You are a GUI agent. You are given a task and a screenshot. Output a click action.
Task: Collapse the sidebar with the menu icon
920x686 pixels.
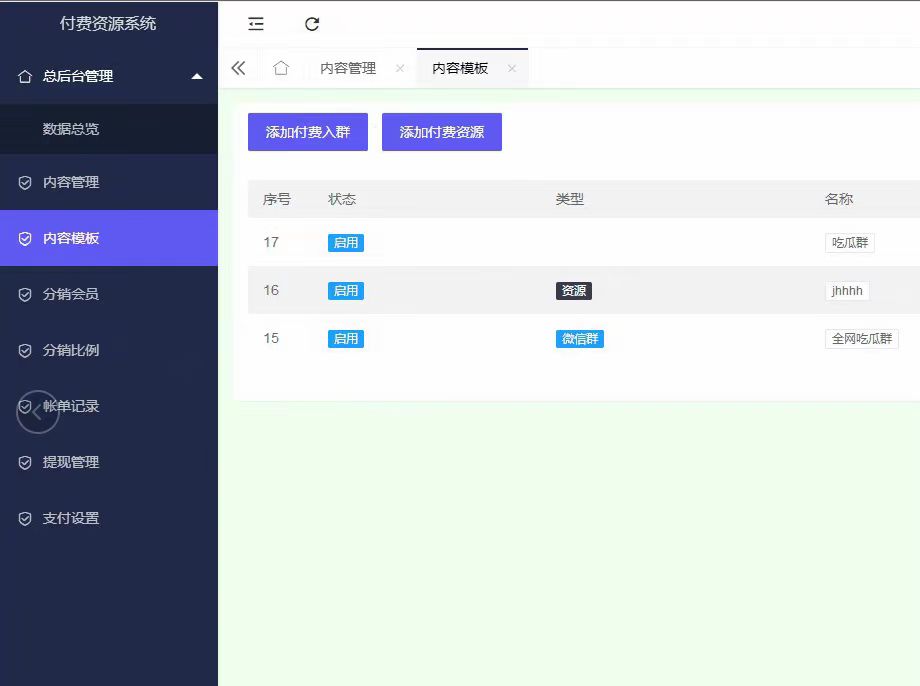[256, 24]
